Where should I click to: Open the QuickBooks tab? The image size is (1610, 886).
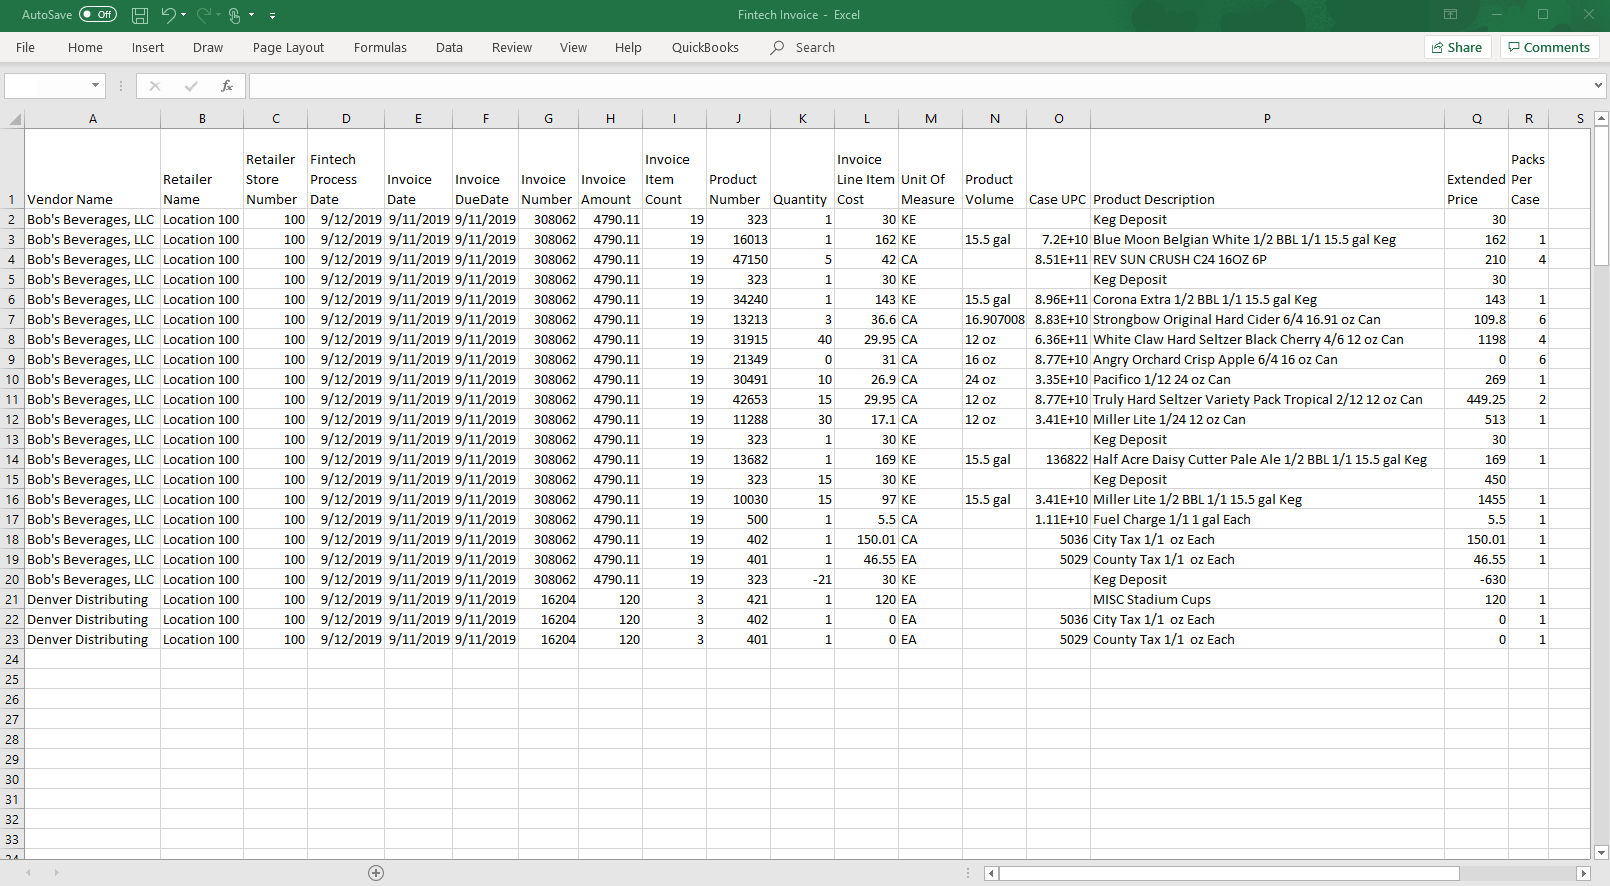pyautogui.click(x=705, y=47)
